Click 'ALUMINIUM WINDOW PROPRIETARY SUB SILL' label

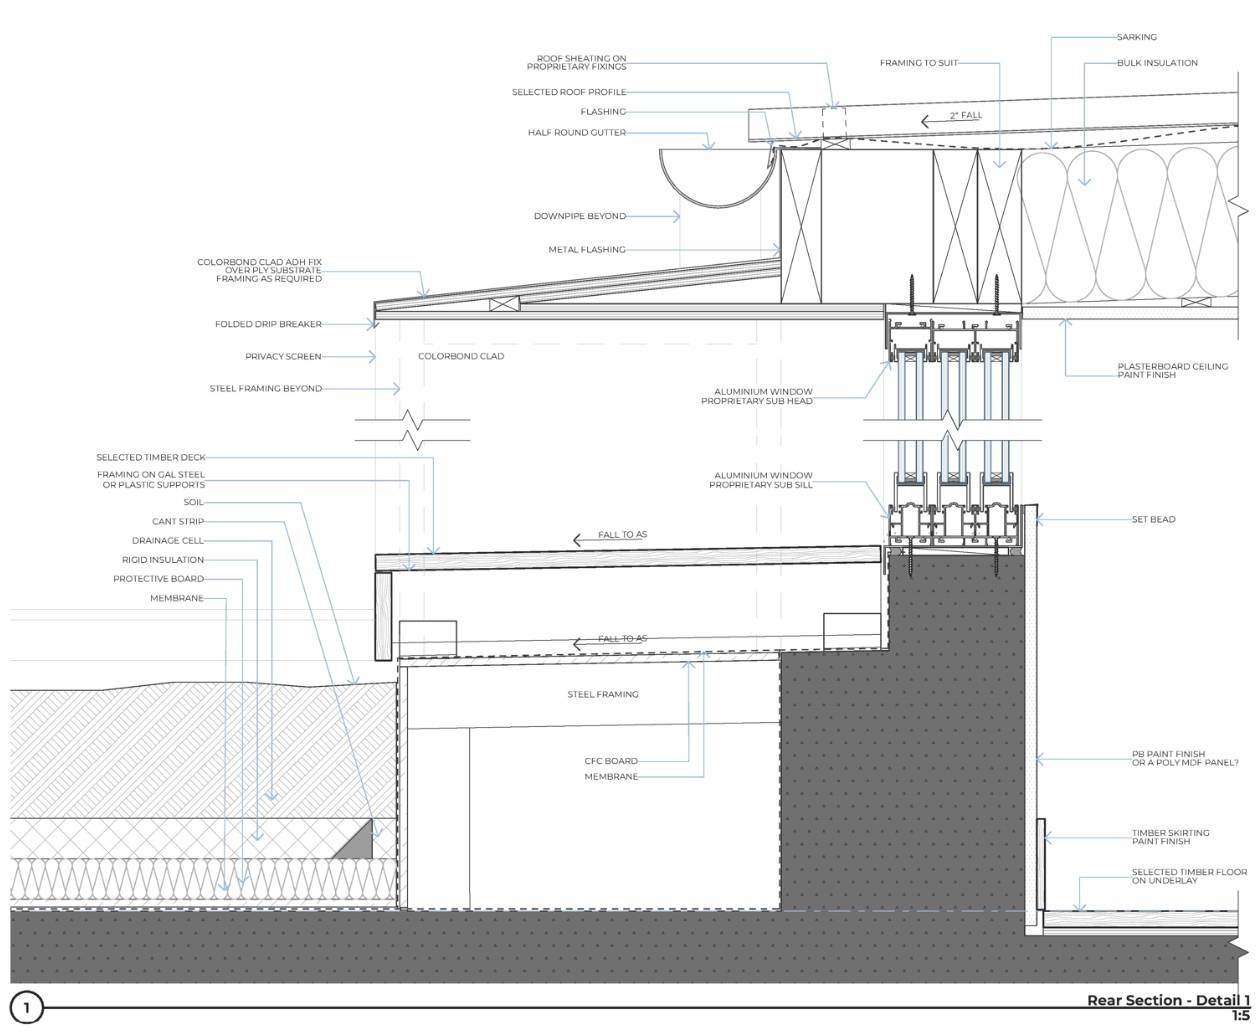761,480
